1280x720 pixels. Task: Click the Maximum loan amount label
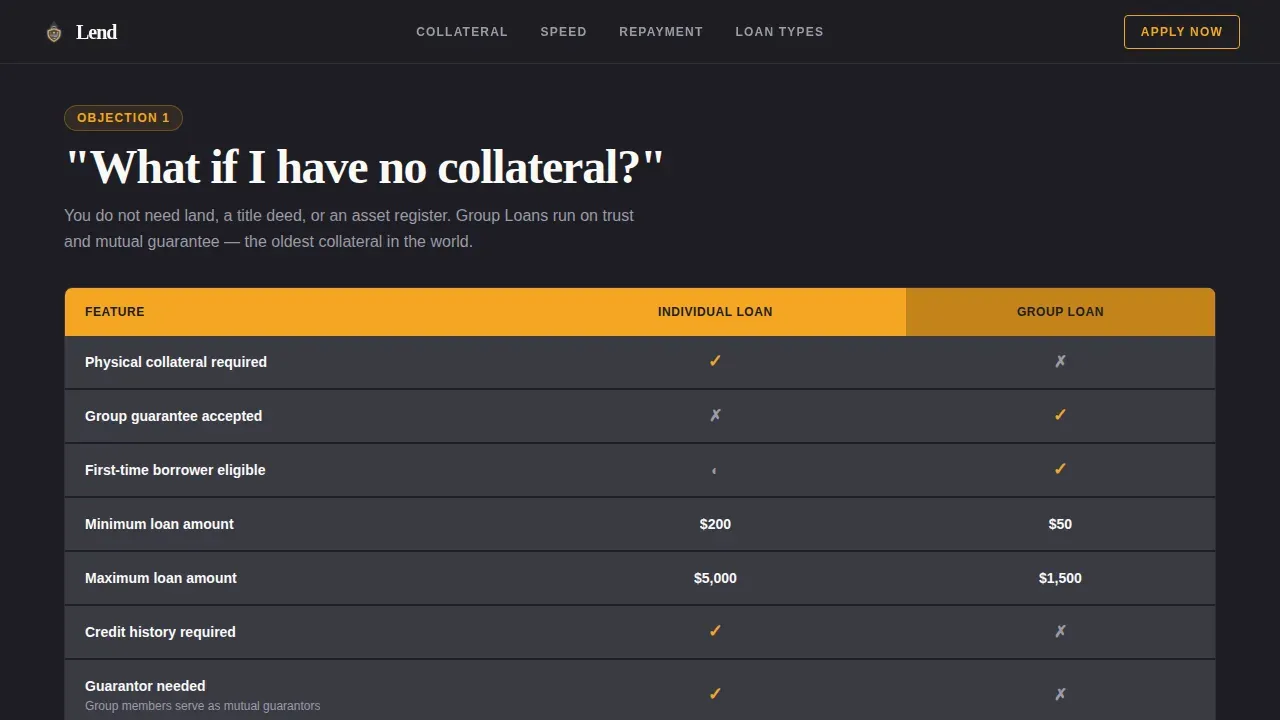coord(161,578)
